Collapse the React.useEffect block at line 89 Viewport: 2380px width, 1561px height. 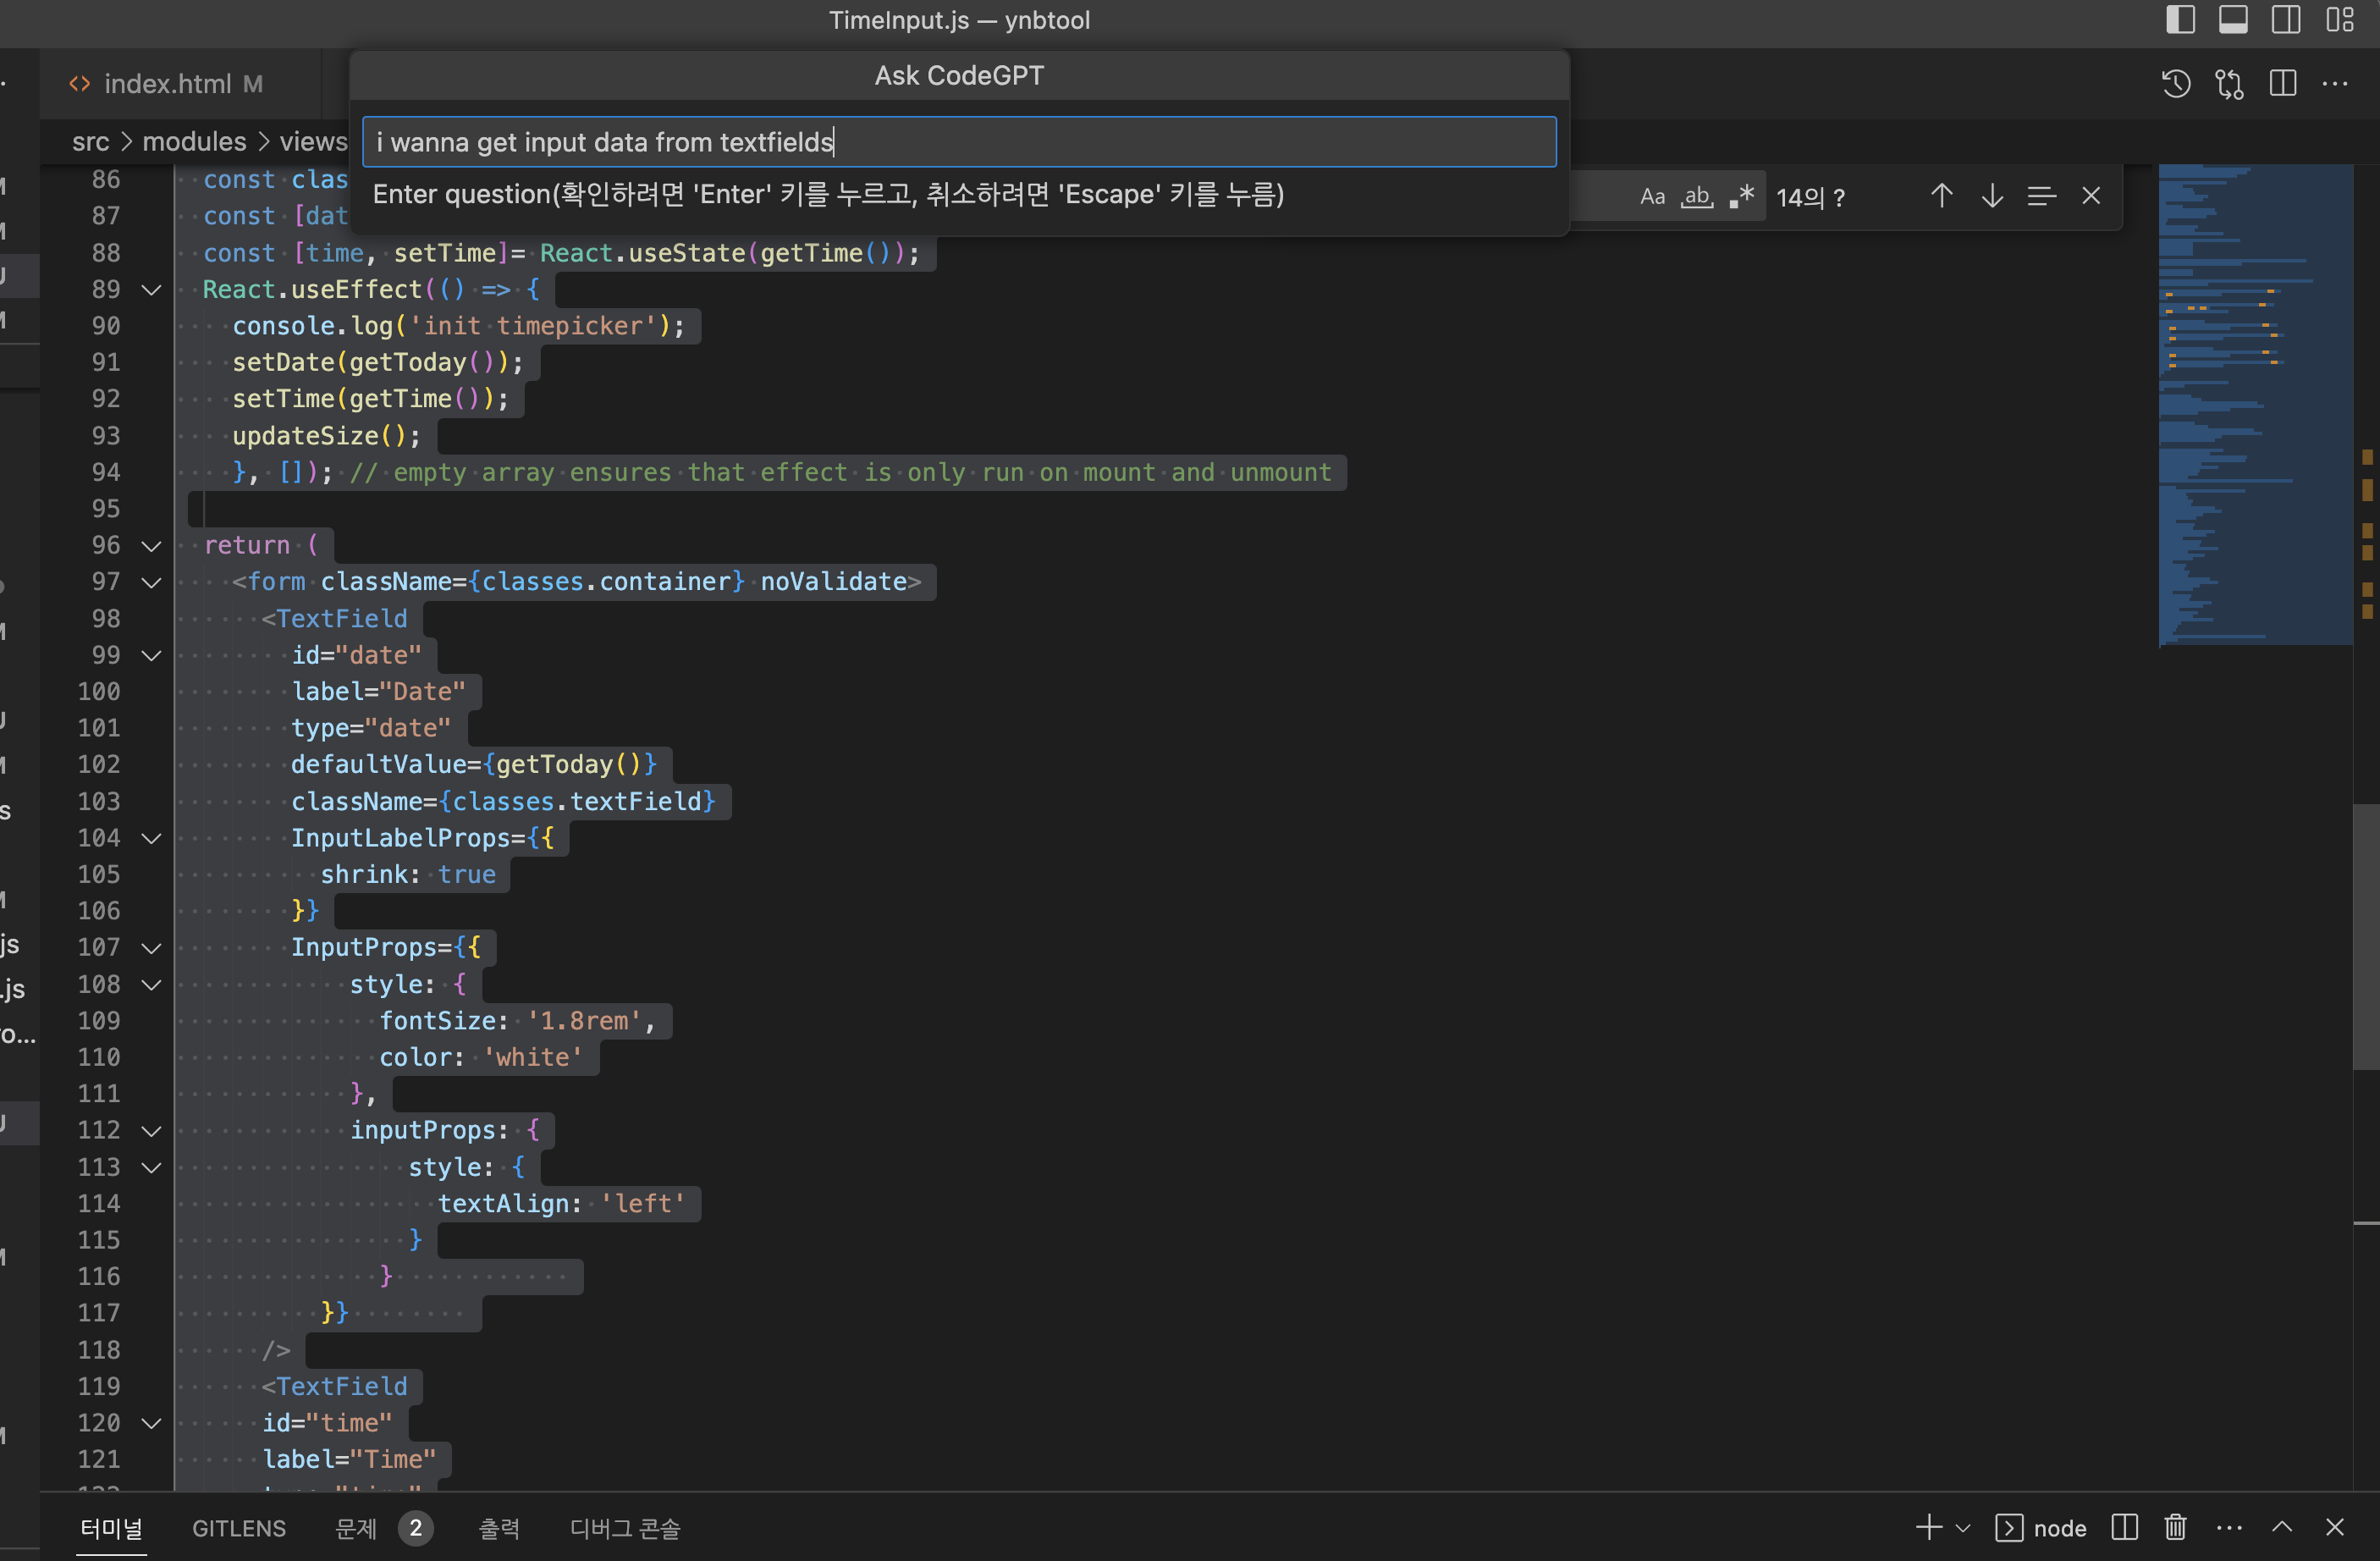[x=151, y=290]
